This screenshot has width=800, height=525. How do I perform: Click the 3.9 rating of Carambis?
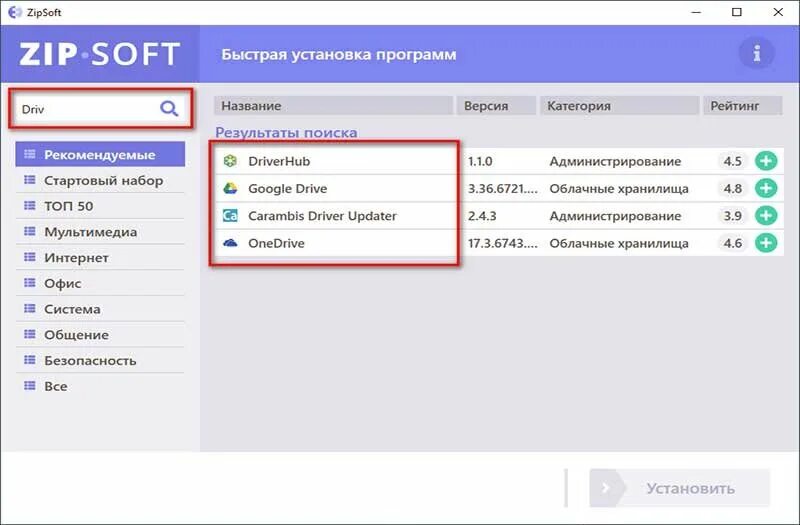pos(733,216)
